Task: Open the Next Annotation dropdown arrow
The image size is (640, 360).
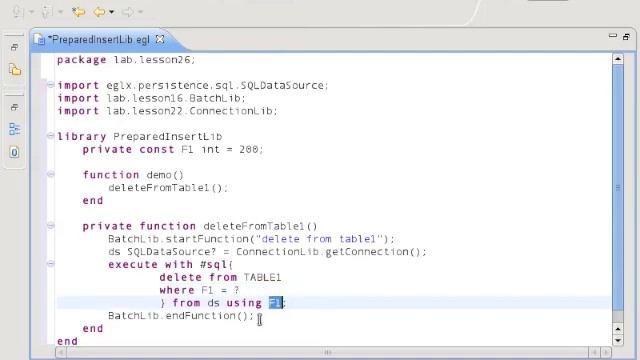Action: pyautogui.click(x=31, y=12)
